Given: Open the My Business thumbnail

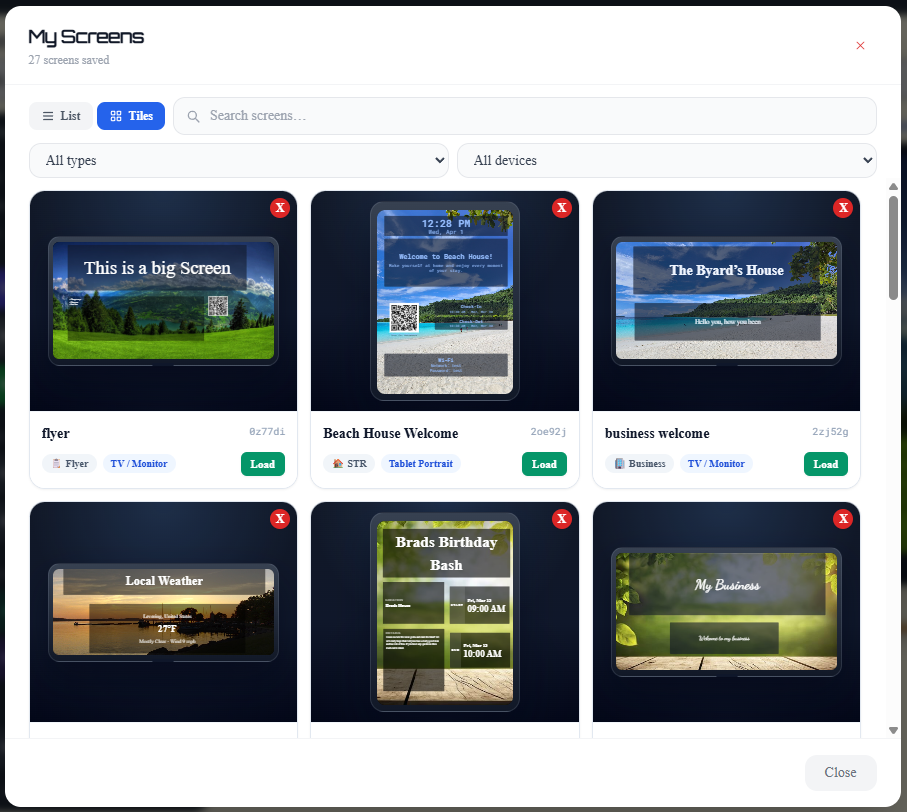Looking at the screenshot, I should 726,612.
